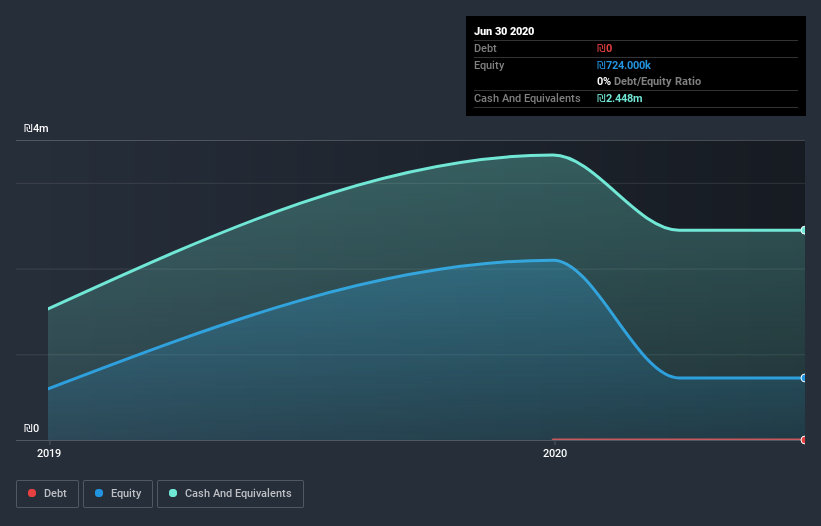Screen dimensions: 821x526
Task: Click the teal Cash legend dot
Action: (173, 493)
